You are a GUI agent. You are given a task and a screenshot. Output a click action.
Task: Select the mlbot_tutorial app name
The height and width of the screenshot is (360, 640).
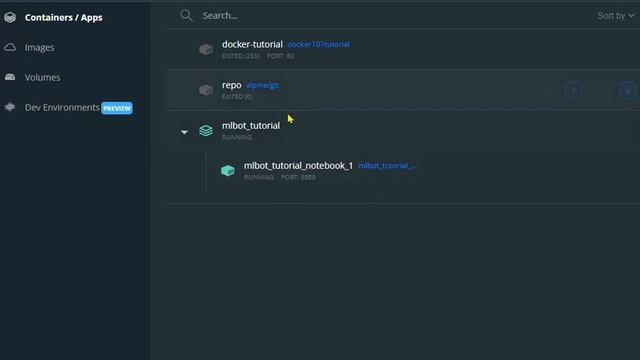point(251,126)
